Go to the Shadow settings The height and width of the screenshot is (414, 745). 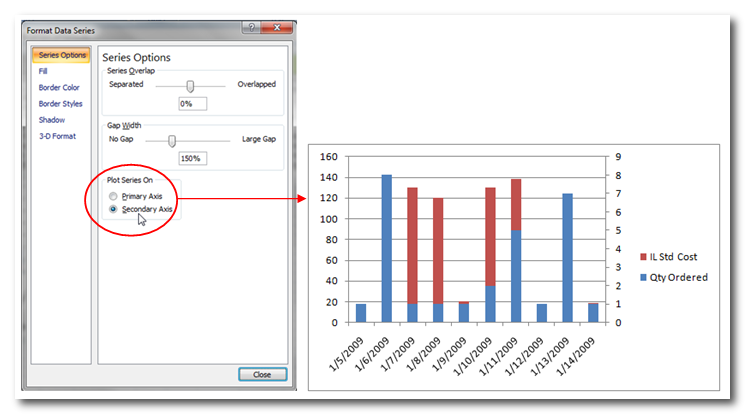point(52,119)
